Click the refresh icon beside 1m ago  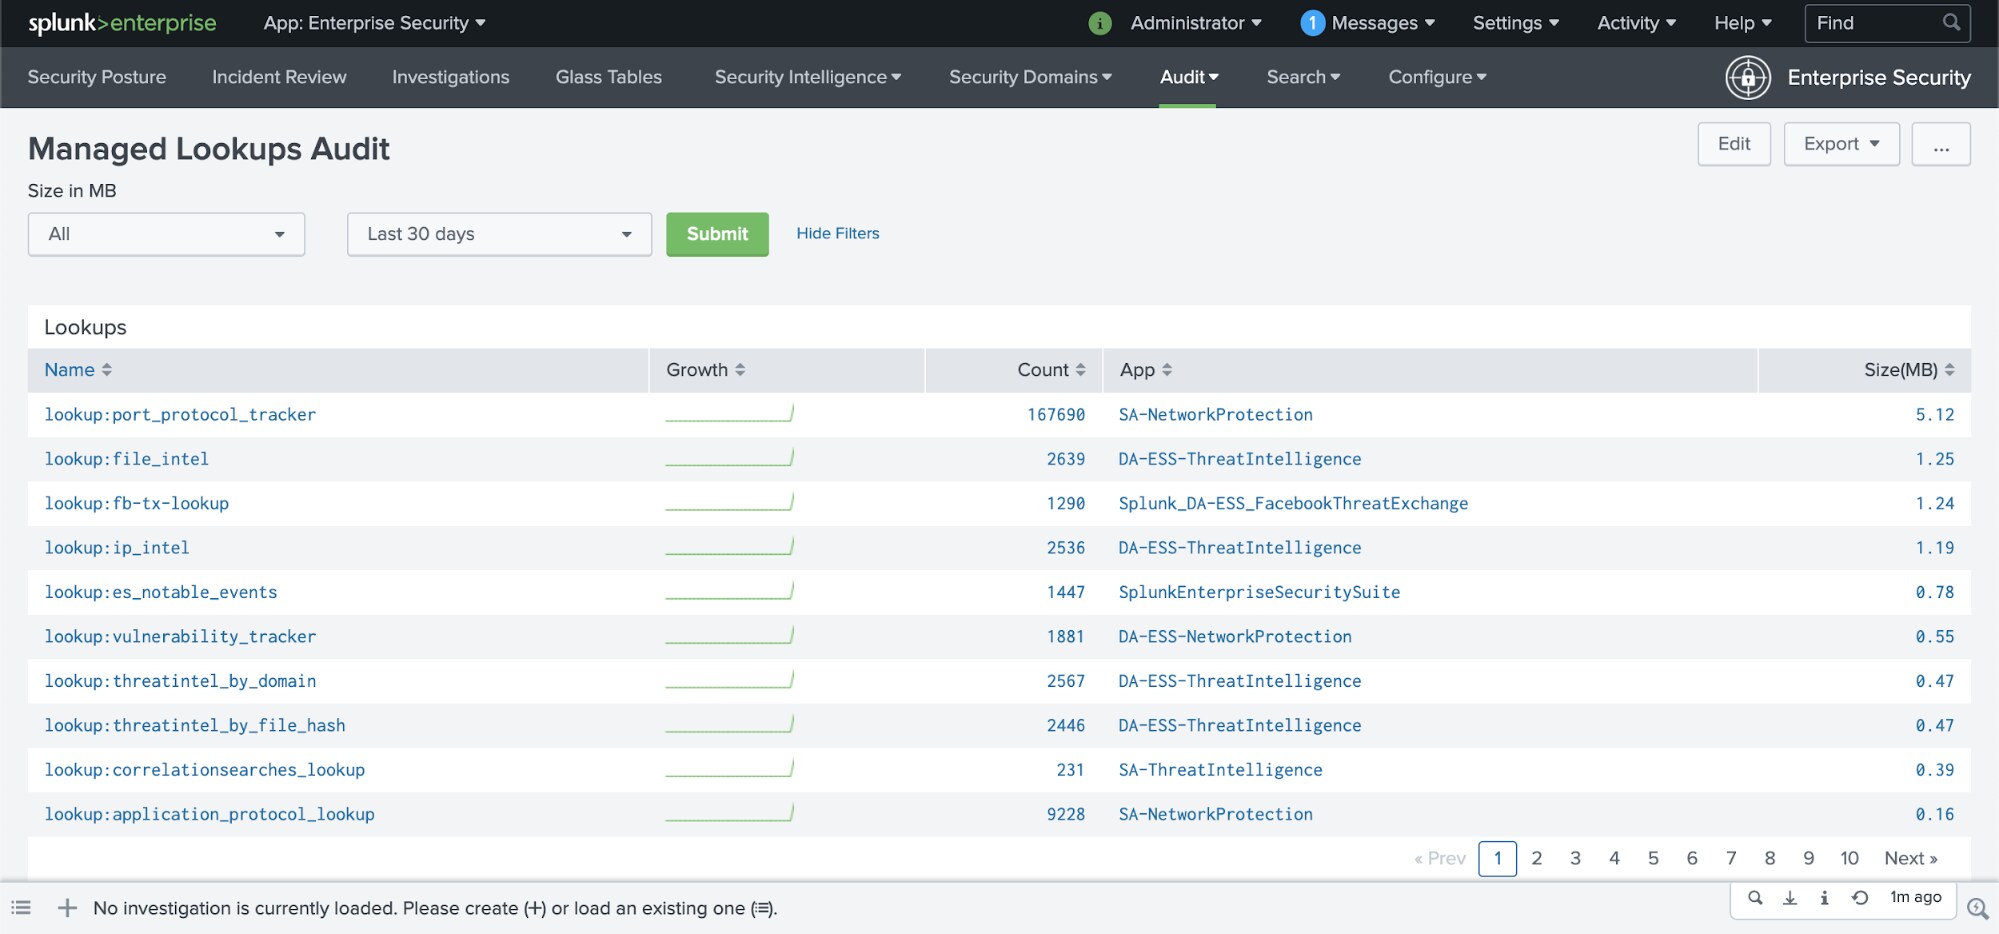coord(1860,897)
